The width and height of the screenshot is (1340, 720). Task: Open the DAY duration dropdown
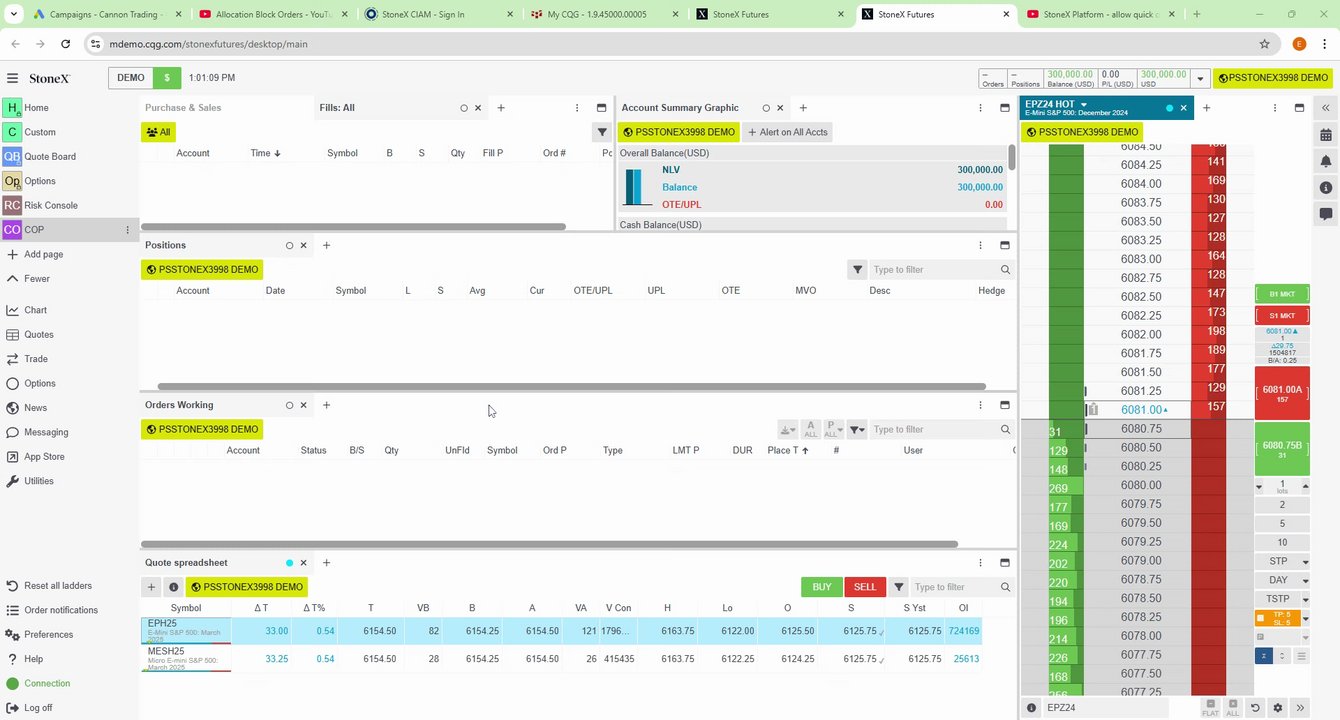tap(1305, 581)
